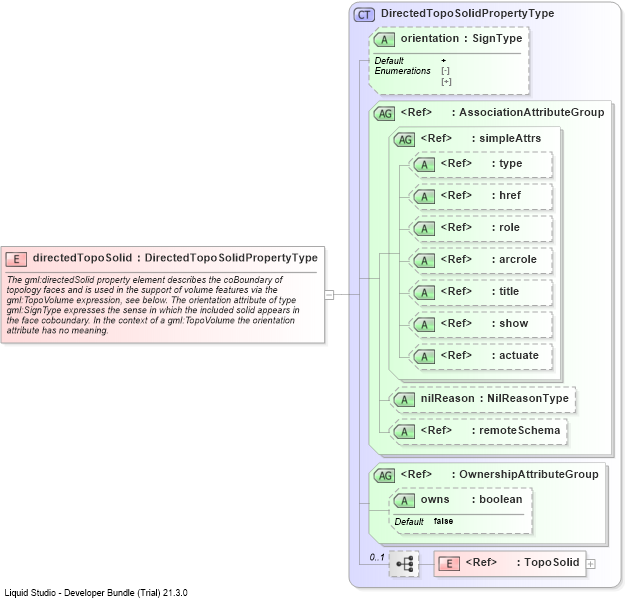Click the Default false value of owns
This screenshot has width=625, height=598.
coord(443,521)
